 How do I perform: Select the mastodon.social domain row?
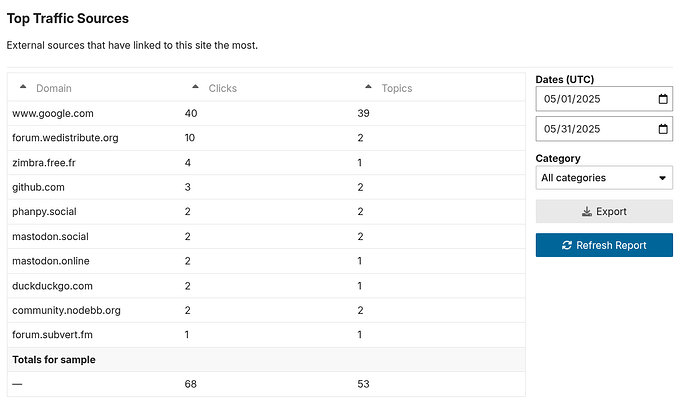[x=266, y=237]
